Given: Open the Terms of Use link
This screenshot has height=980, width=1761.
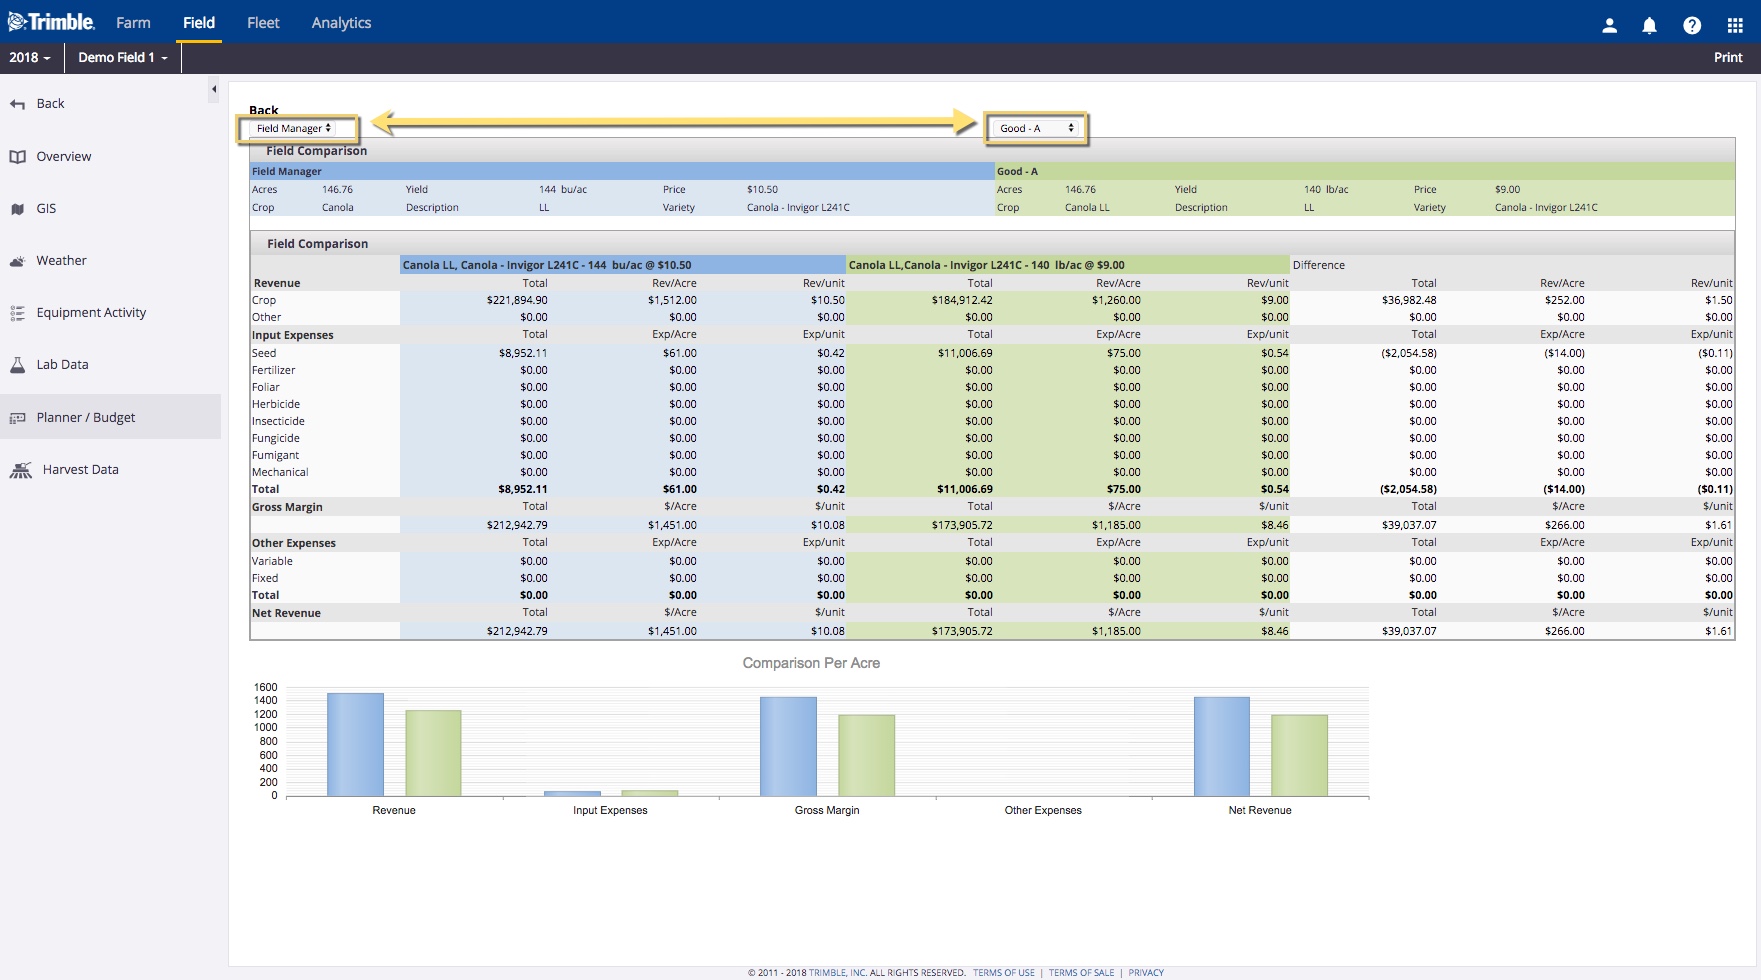Looking at the screenshot, I should [1003, 972].
